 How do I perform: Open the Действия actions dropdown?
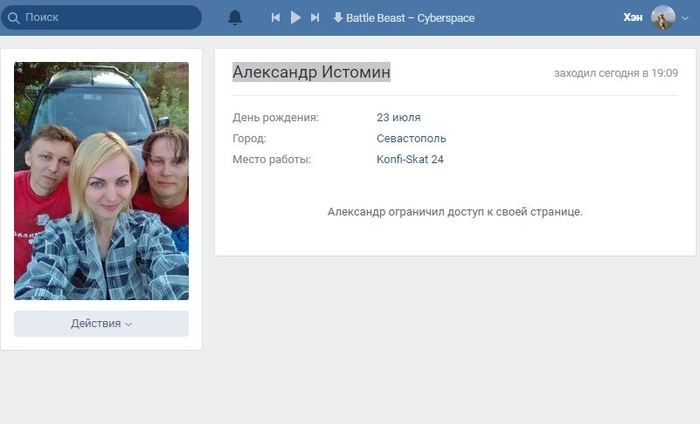point(101,324)
